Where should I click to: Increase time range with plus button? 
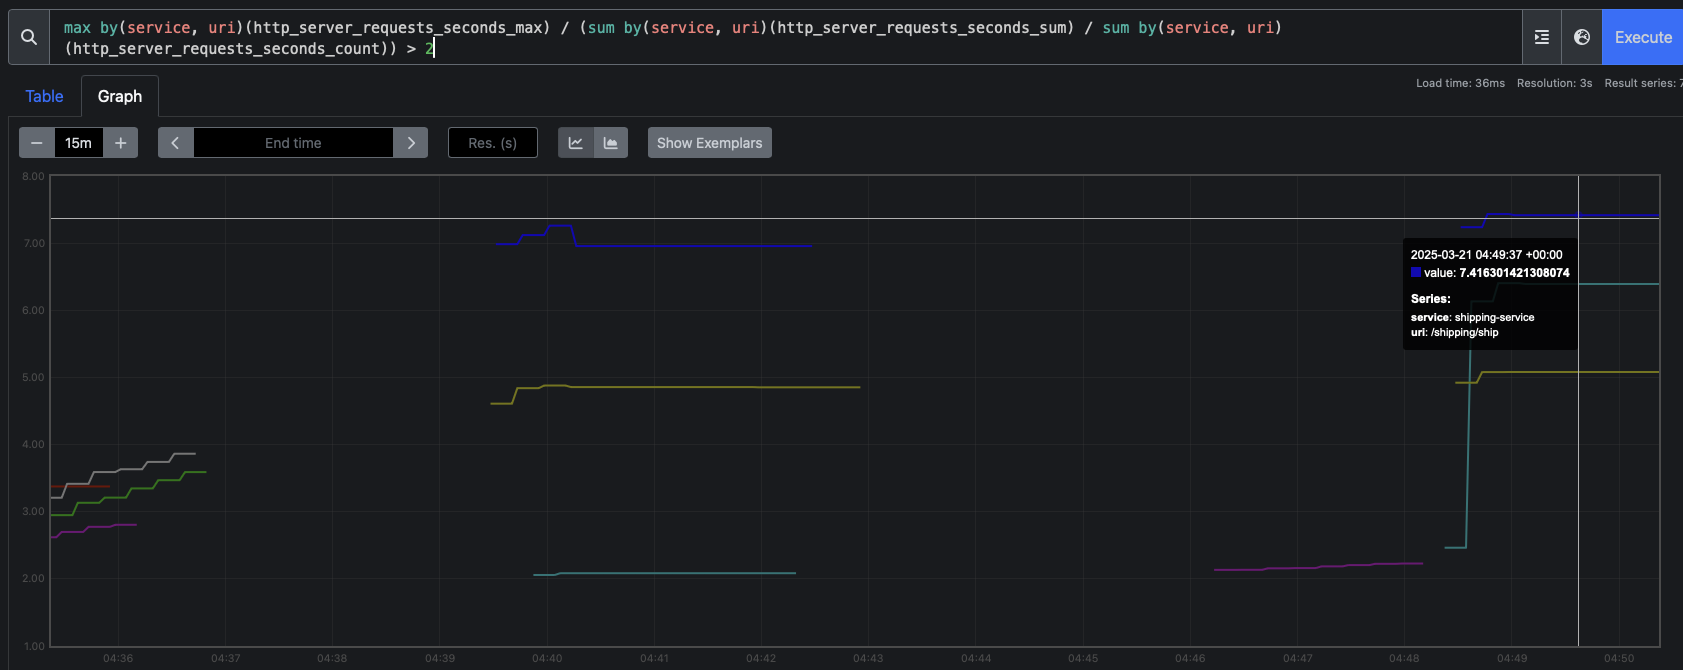click(121, 143)
